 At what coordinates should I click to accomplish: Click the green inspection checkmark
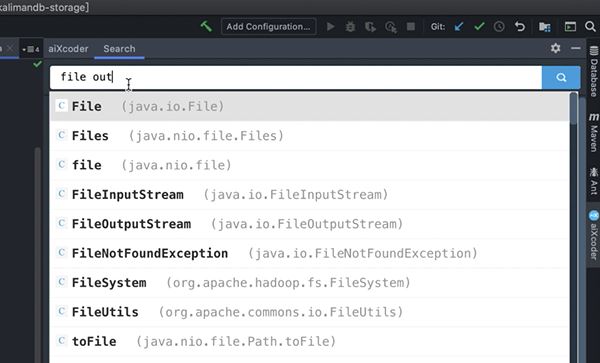(x=37, y=64)
